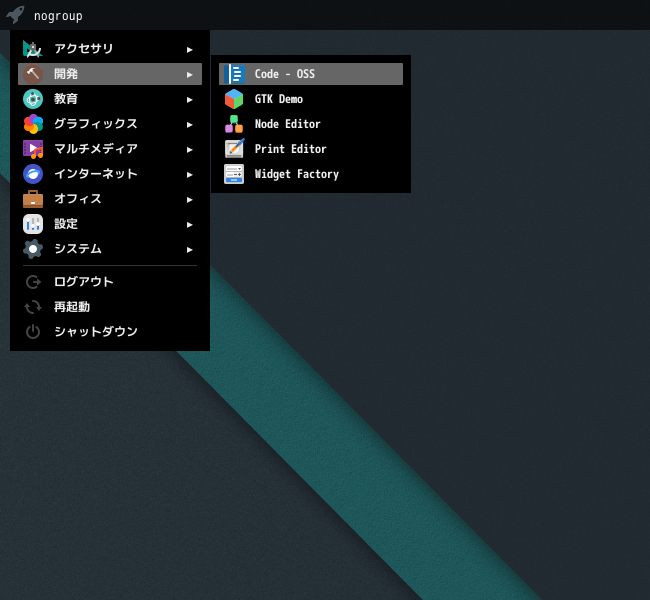Expand オフィス submenu arrow
The height and width of the screenshot is (600, 650).
point(189,199)
